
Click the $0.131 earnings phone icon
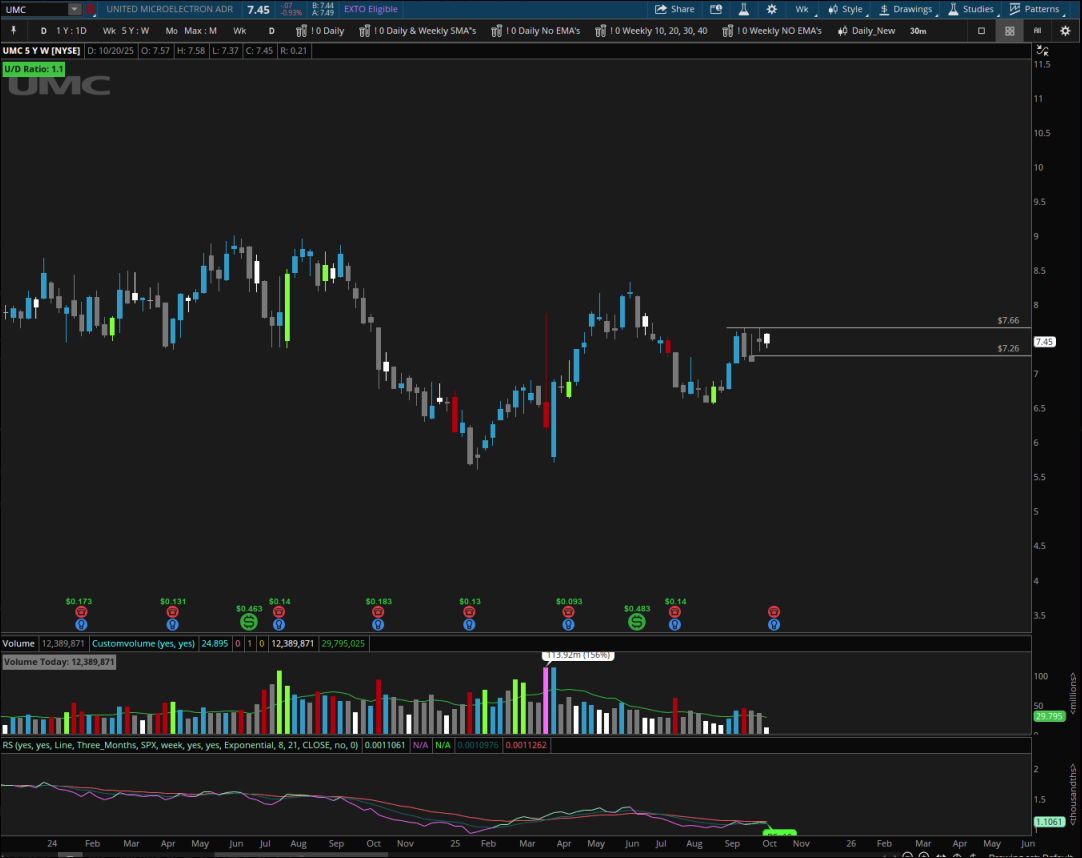(173, 612)
